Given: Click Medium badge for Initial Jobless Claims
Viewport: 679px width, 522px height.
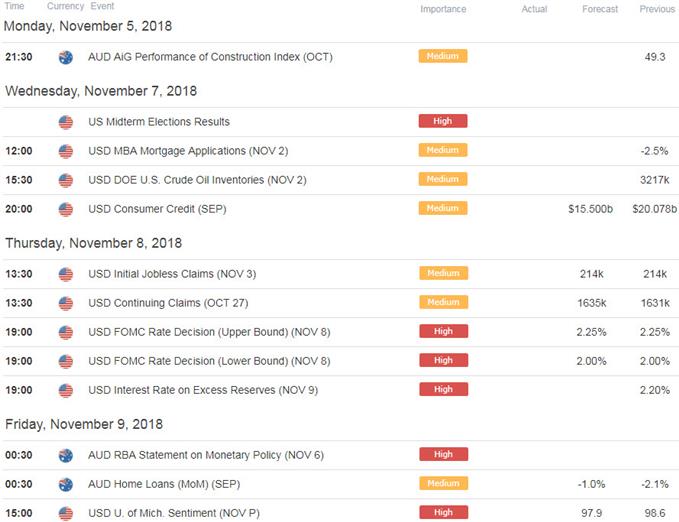Looking at the screenshot, I should 443,273.
